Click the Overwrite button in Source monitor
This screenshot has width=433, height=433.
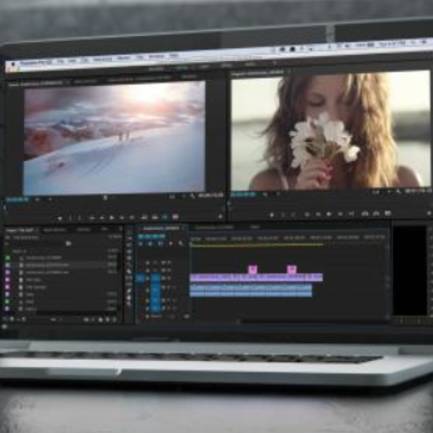point(155,218)
